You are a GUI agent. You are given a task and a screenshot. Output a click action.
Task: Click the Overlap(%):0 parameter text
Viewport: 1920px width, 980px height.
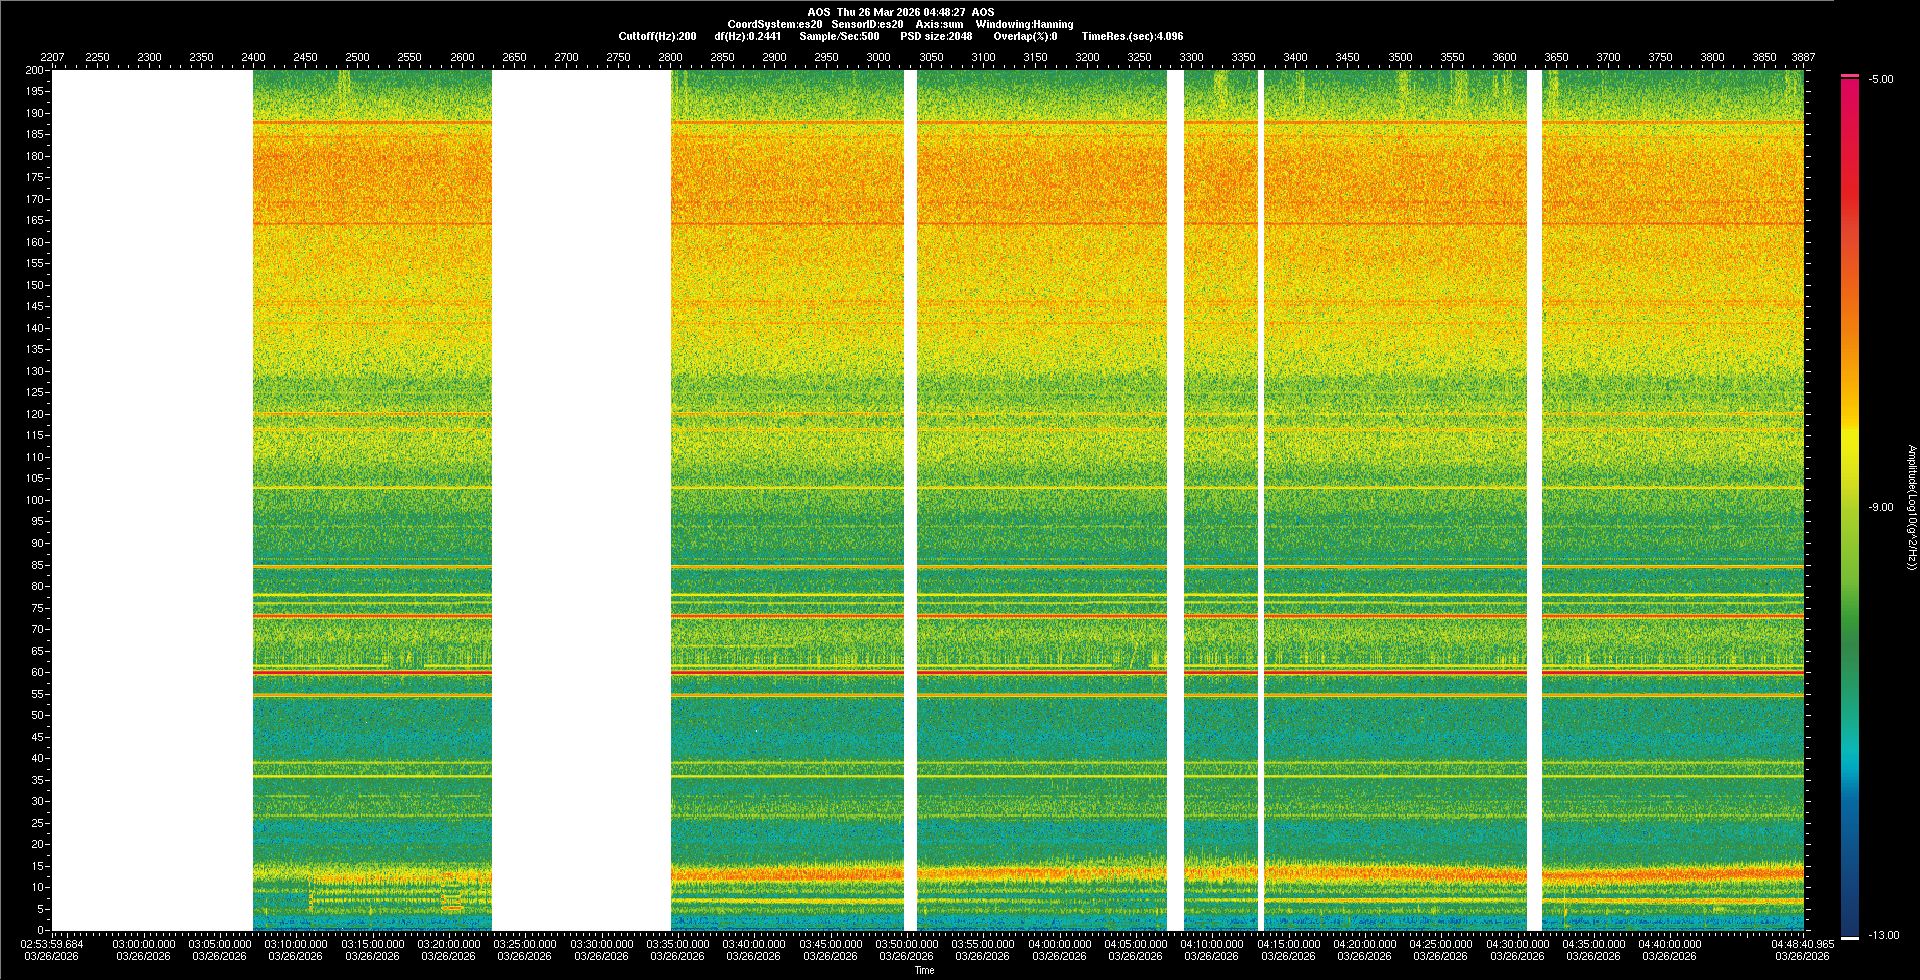pos(1025,36)
